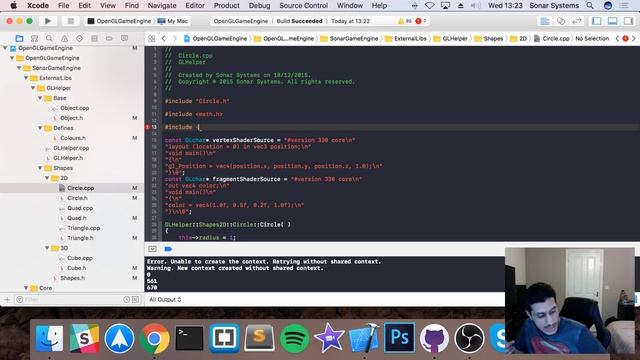Viewport: 640px width, 360px height.
Task: Open the Debug navigator
Action: point(94,38)
